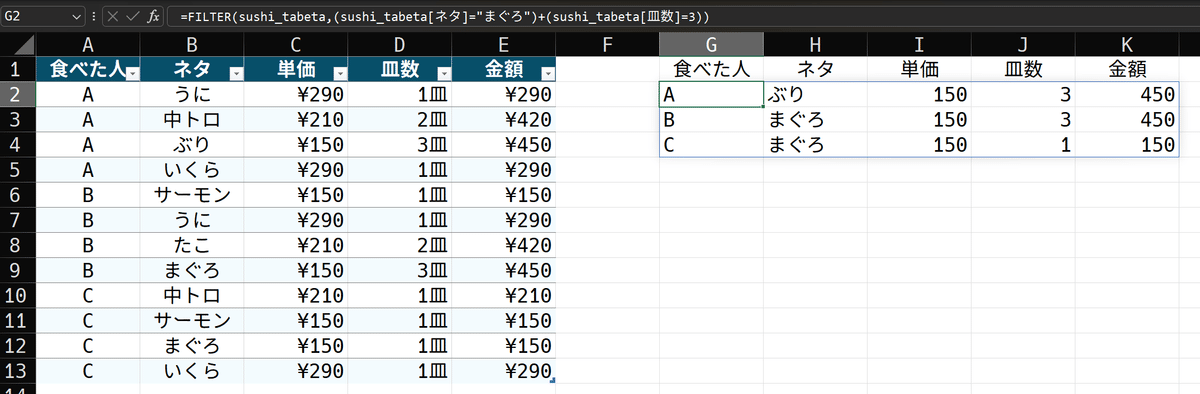The height and width of the screenshot is (394, 1200).
Task: Click cell A13 containing C
Action: click(x=88, y=371)
